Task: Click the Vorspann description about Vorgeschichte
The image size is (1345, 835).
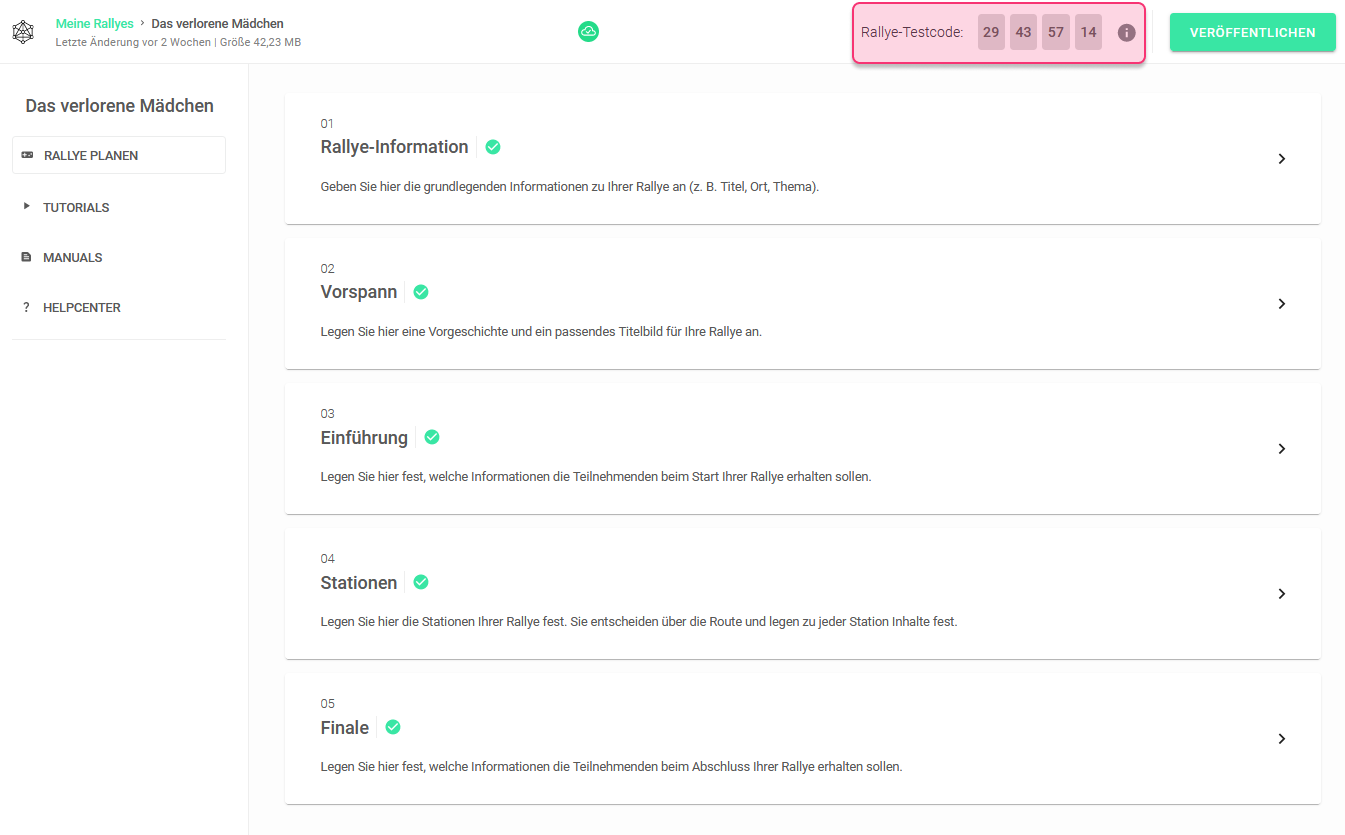Action: 541,332
